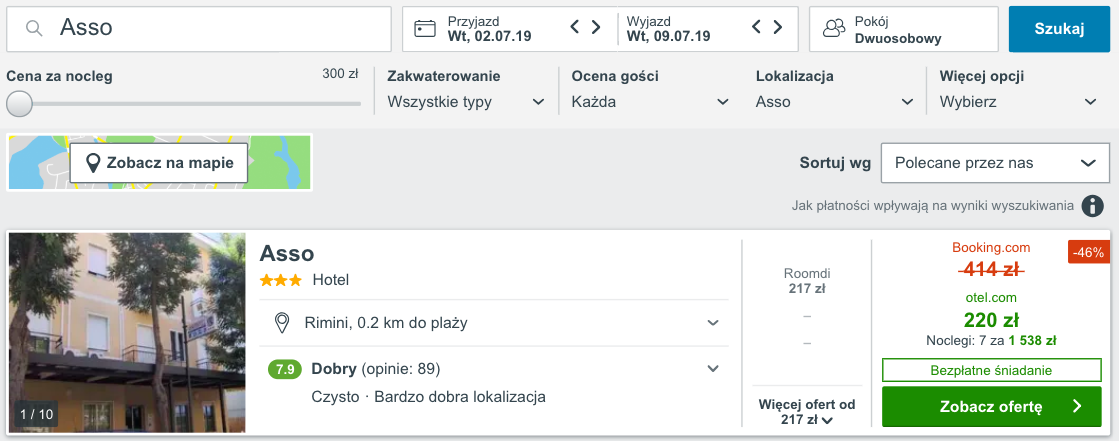Open the Lokalizacja dropdown
The height and width of the screenshot is (441, 1119).
pos(834,102)
